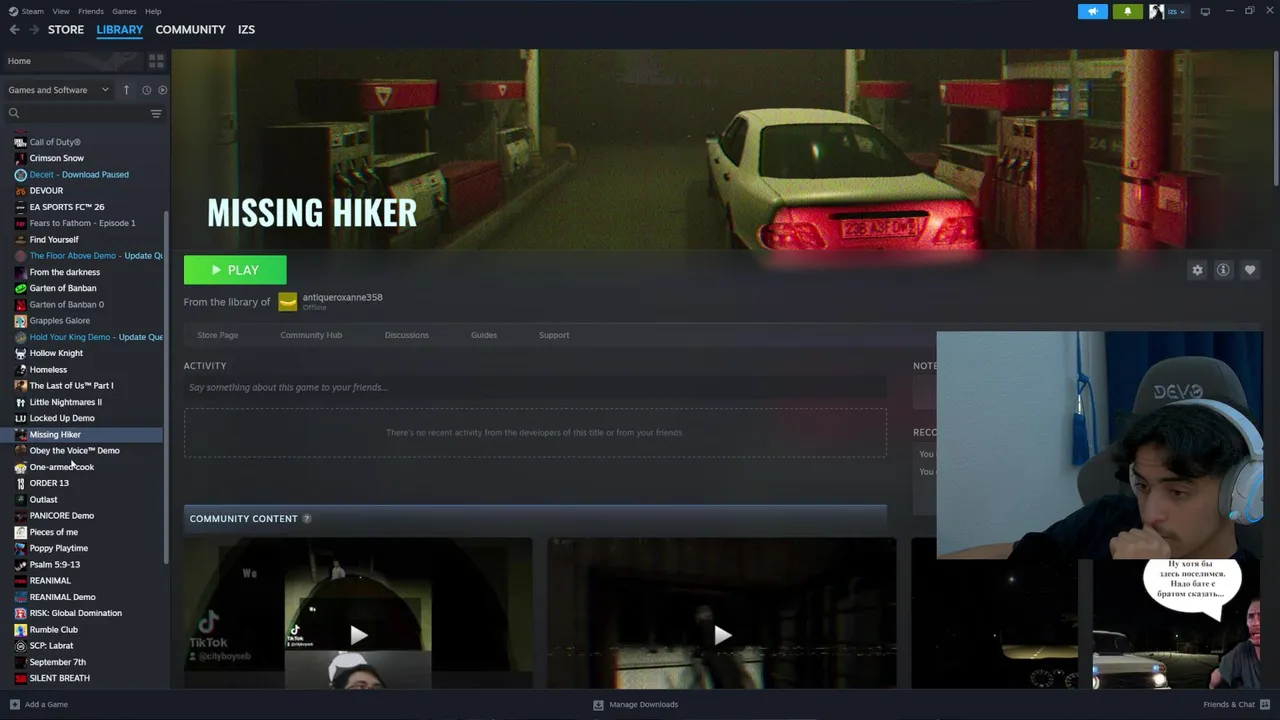Select Hollow Knight in library list

click(x=56, y=353)
